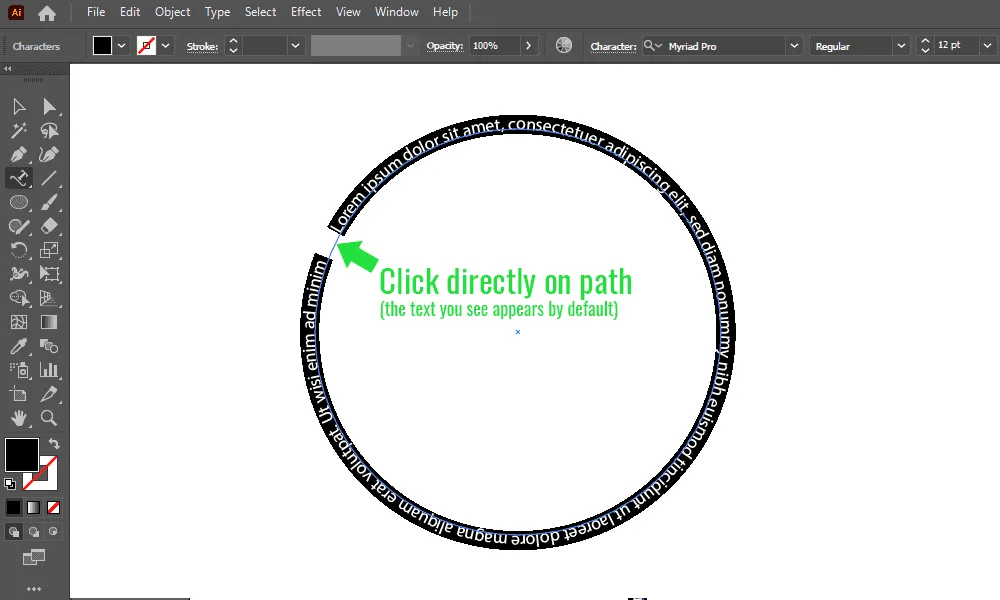This screenshot has height=600, width=1000.
Task: Select the Puppet Warp tool
Action: pyautogui.click(x=19, y=274)
